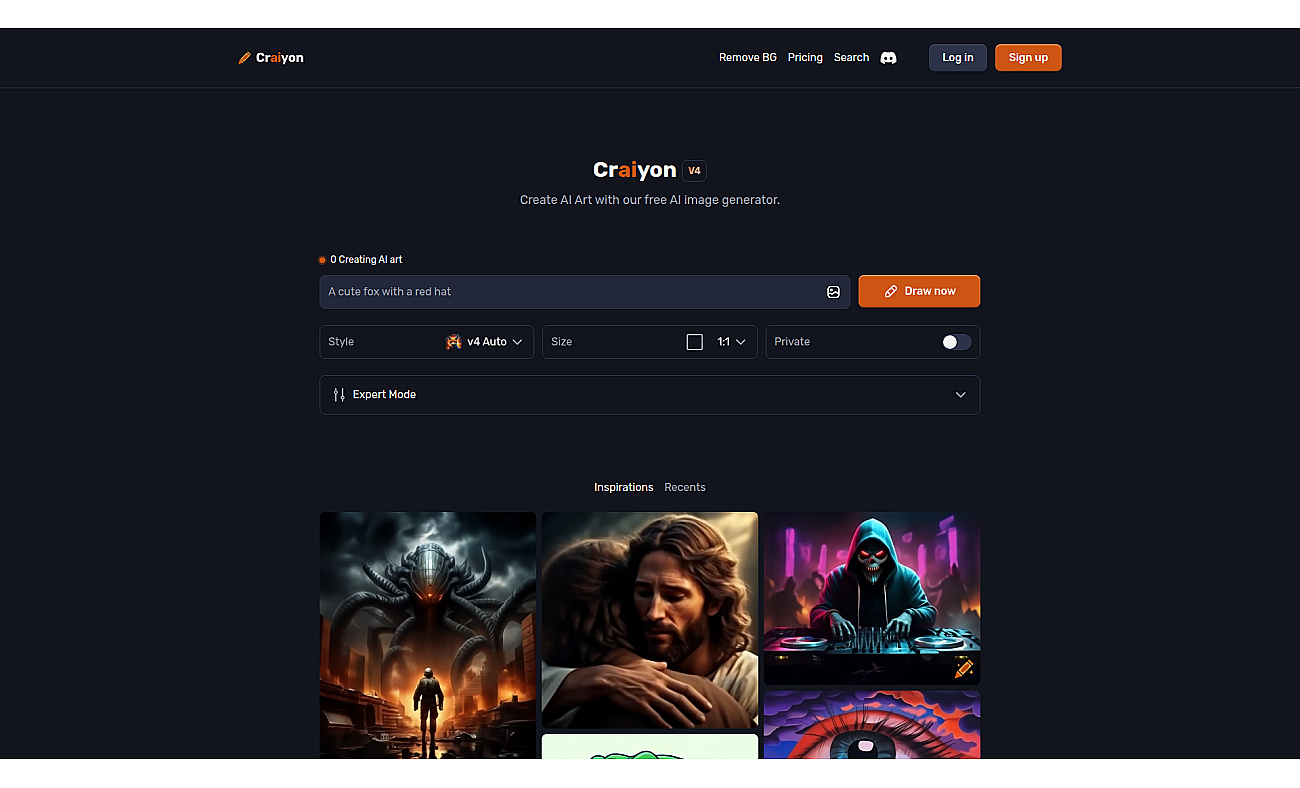
Task: Click the Draw now button
Action: coord(919,292)
